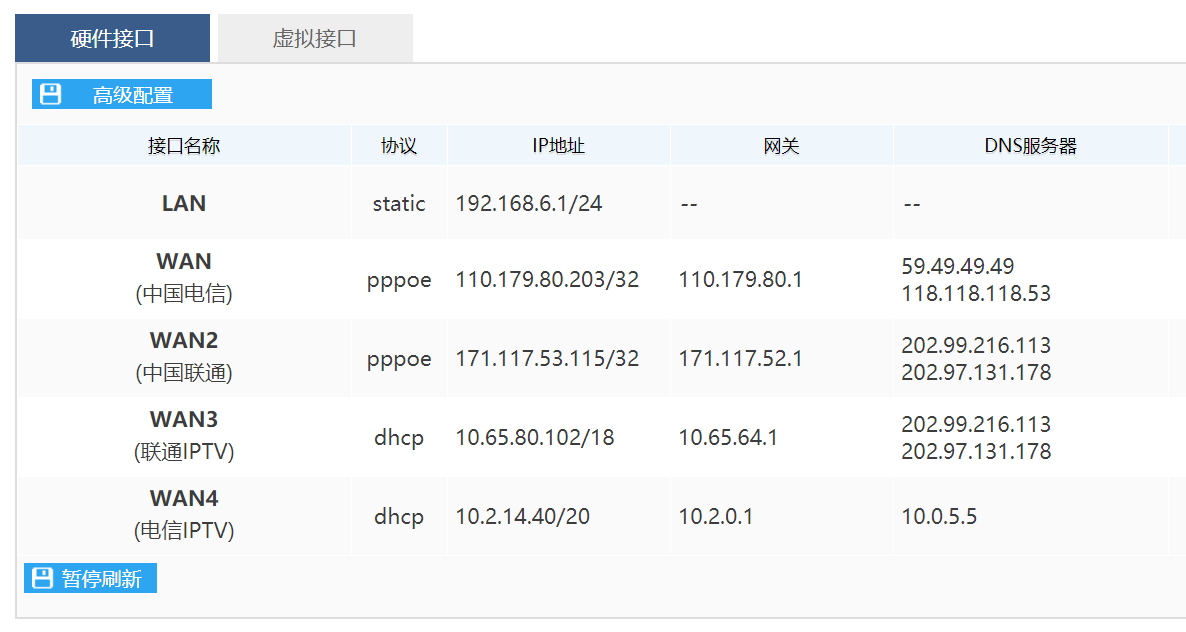Click DNS server 10.0.5.5
Viewport: 1186px width, 632px height.
point(939,516)
